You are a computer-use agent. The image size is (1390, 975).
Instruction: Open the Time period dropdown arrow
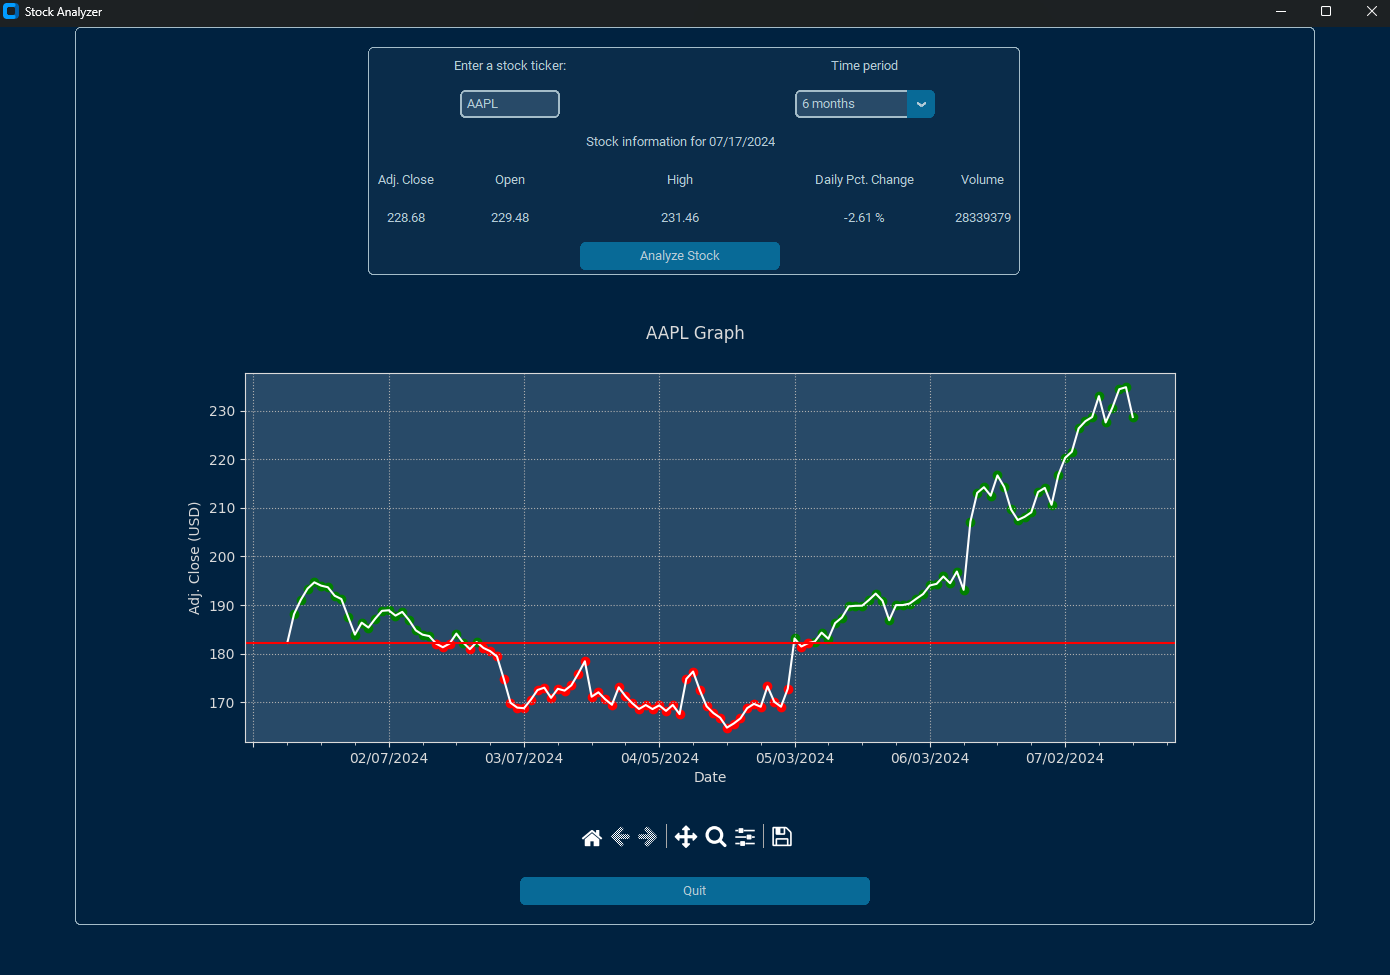(921, 104)
